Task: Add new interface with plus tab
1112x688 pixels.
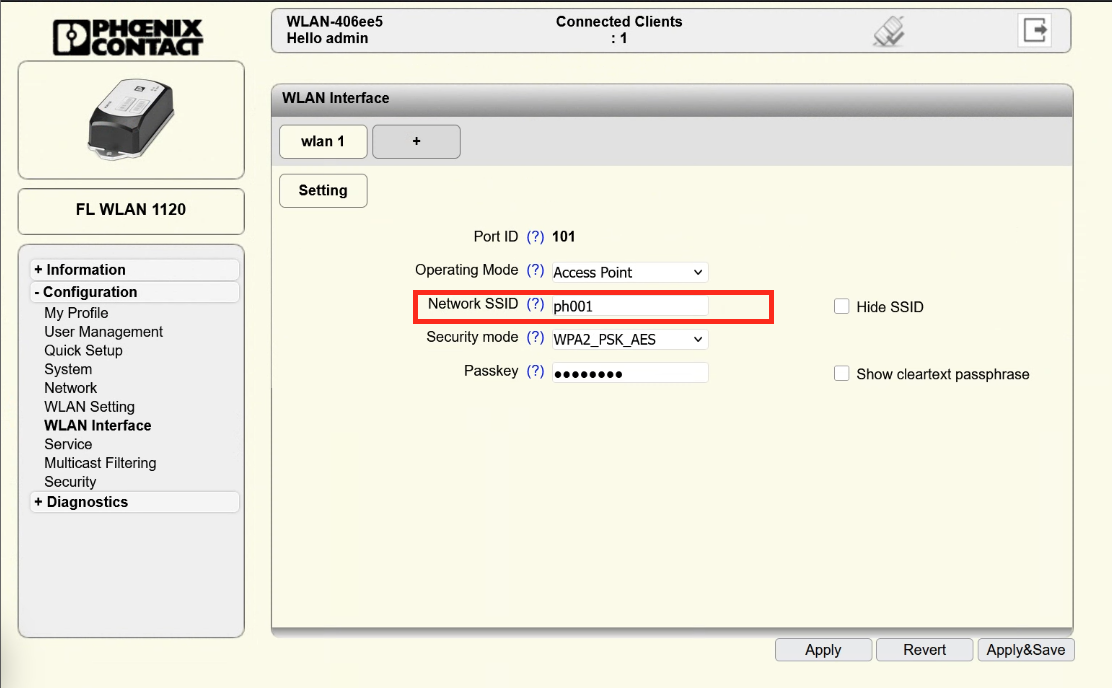Action: click(x=416, y=142)
